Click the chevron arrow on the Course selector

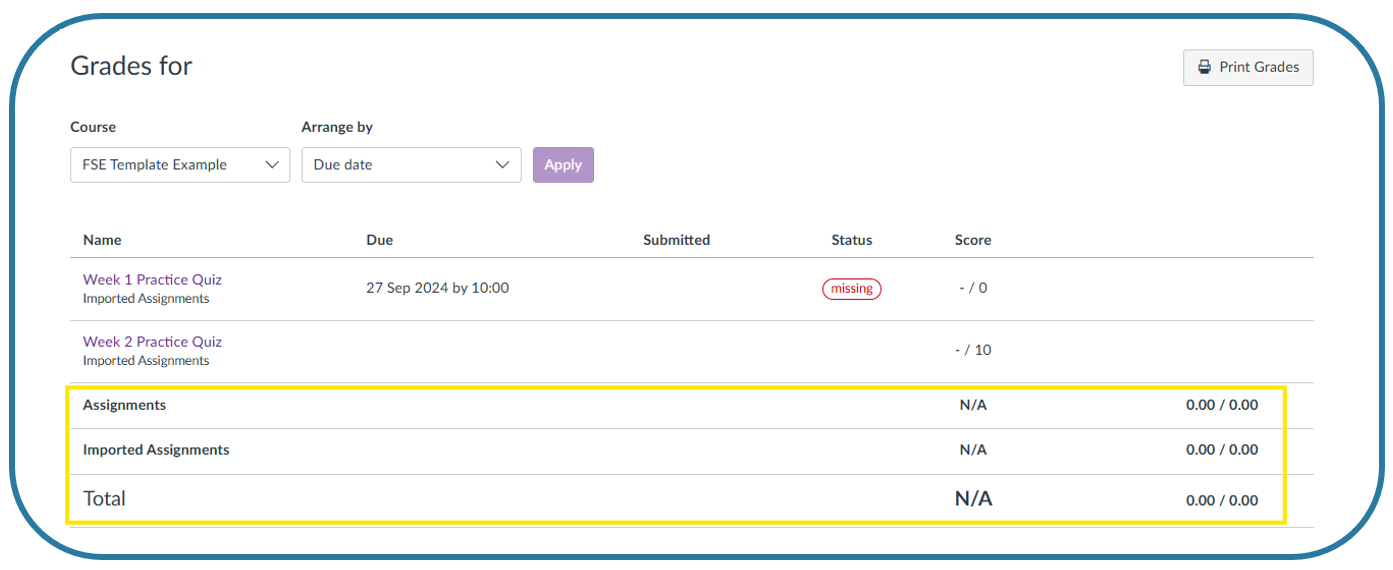(x=271, y=165)
